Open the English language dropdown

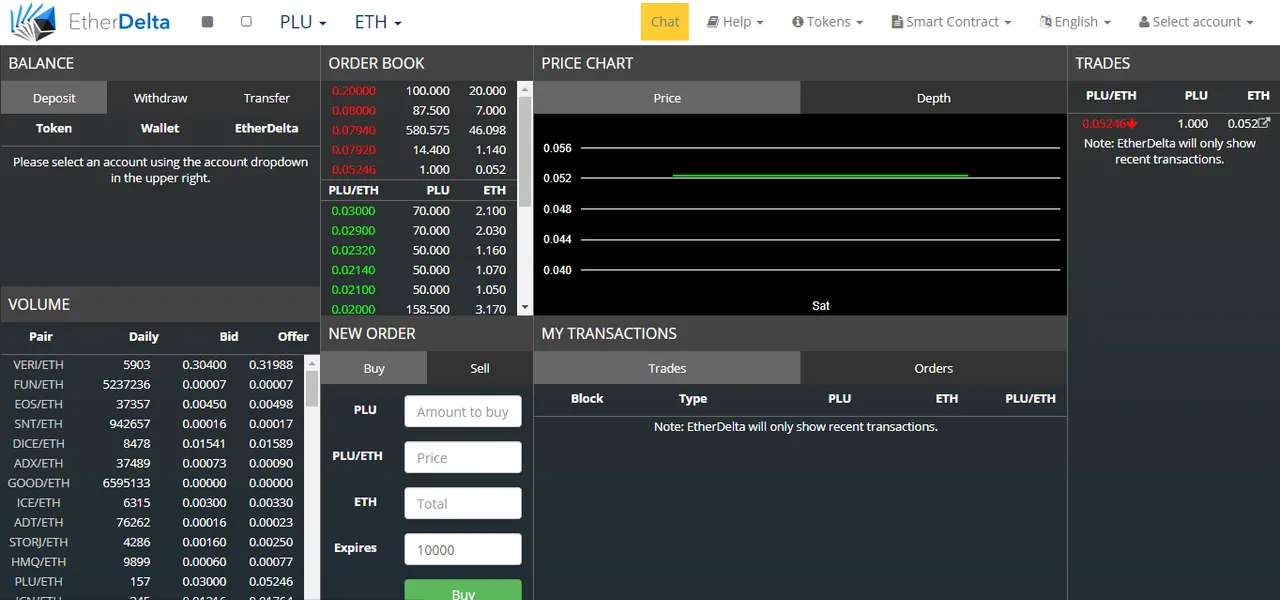point(1075,21)
